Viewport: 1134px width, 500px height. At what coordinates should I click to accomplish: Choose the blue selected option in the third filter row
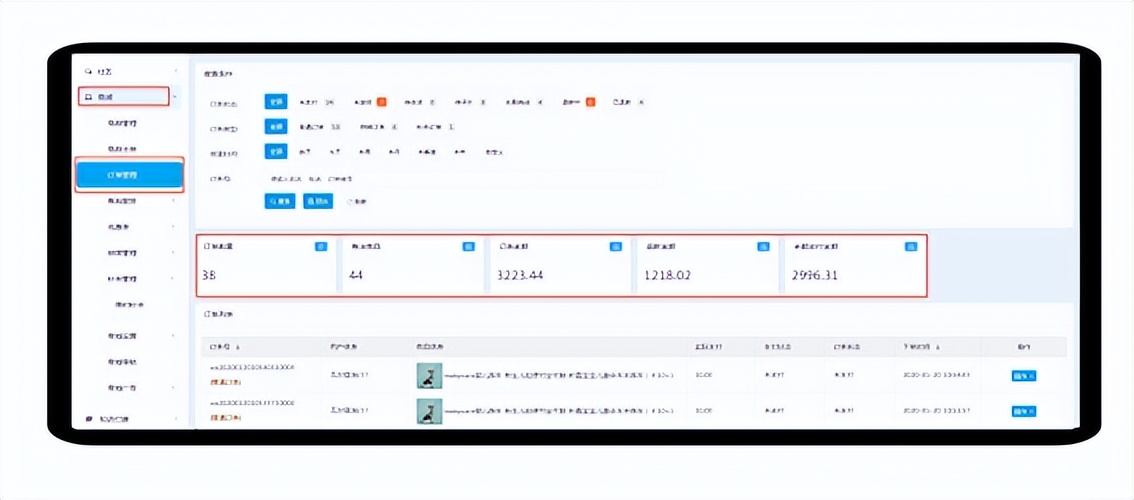[276, 152]
